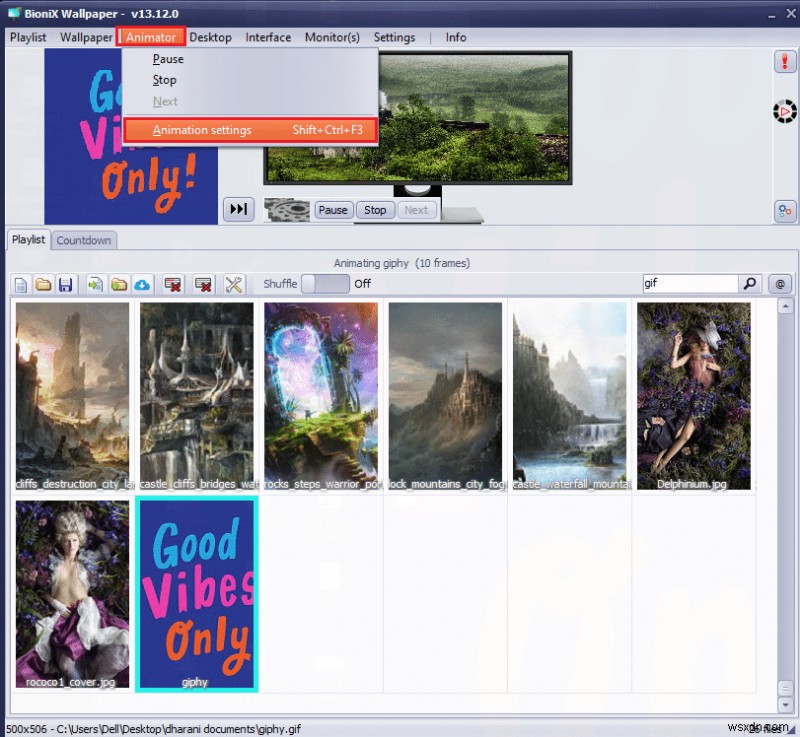
Task: Add images to the playlist
Action: coord(95,284)
